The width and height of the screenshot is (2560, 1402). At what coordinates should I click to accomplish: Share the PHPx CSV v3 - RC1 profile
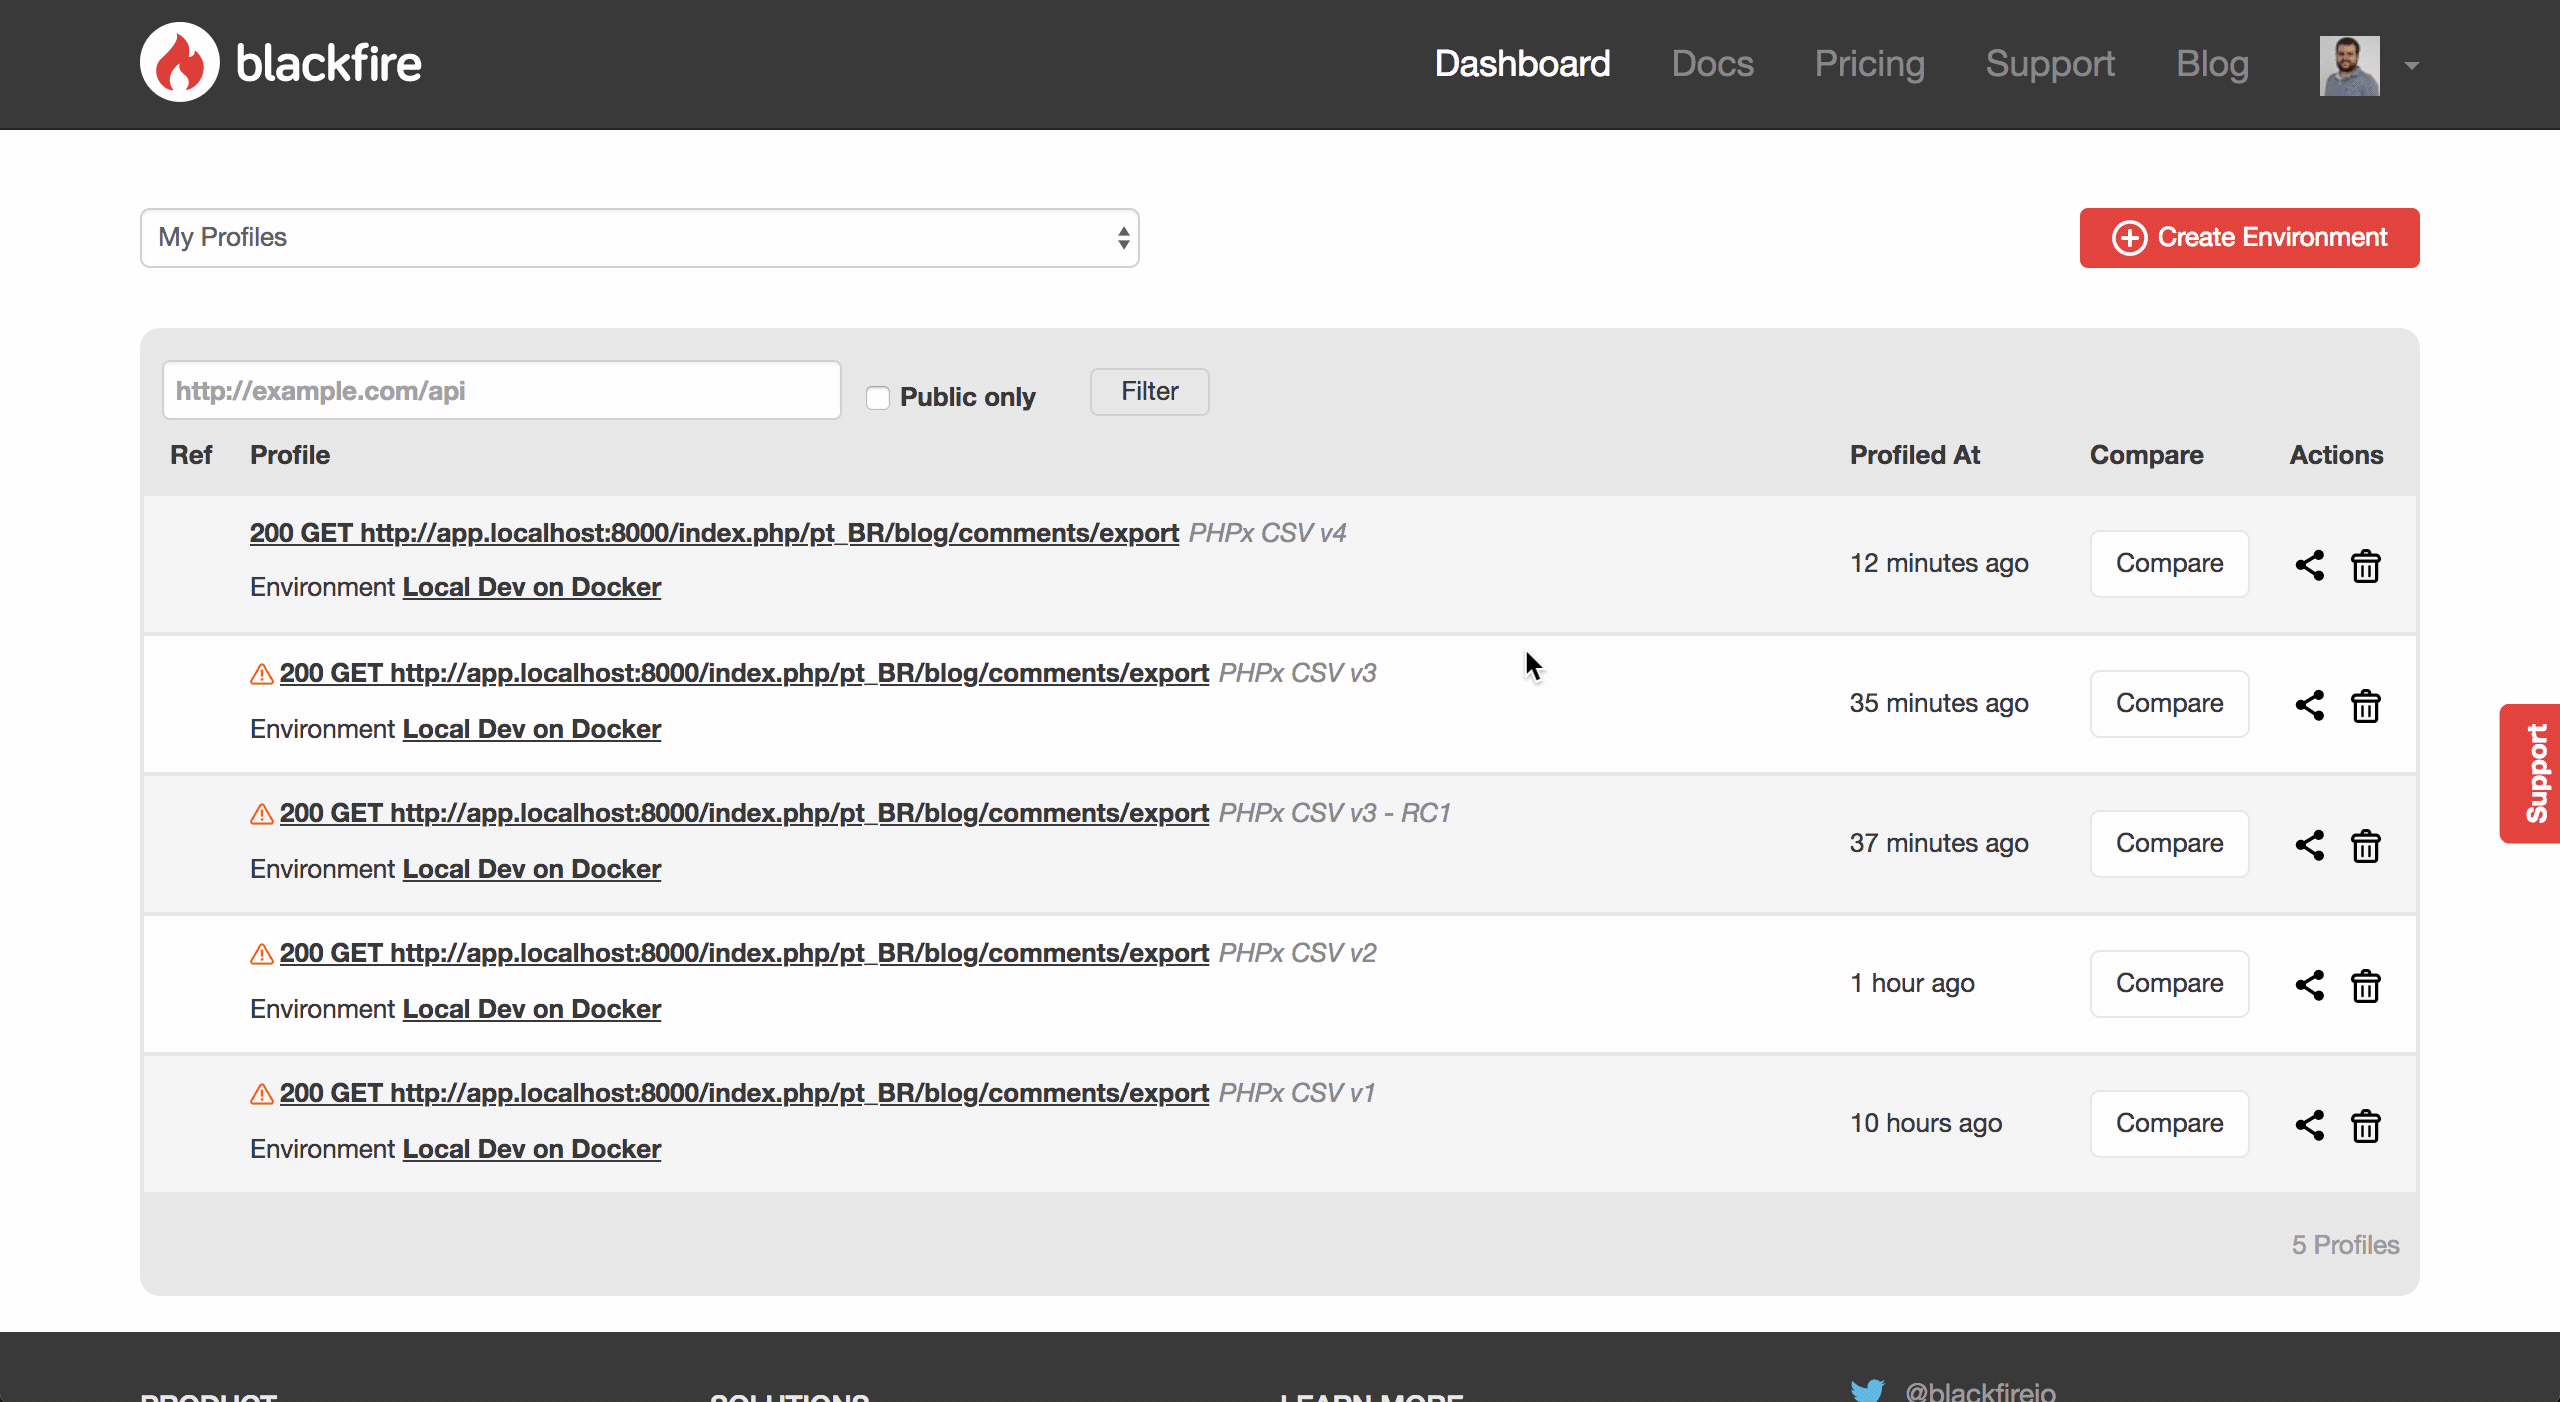pos(2309,845)
